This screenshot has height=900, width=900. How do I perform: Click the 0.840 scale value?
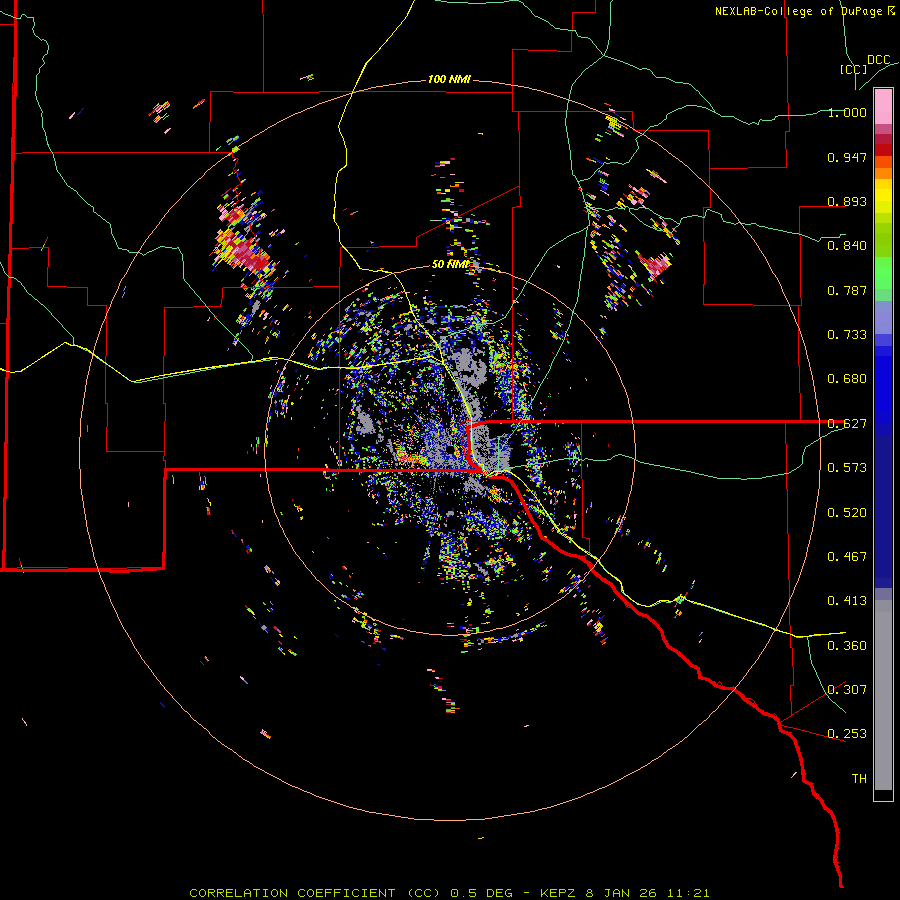[847, 246]
